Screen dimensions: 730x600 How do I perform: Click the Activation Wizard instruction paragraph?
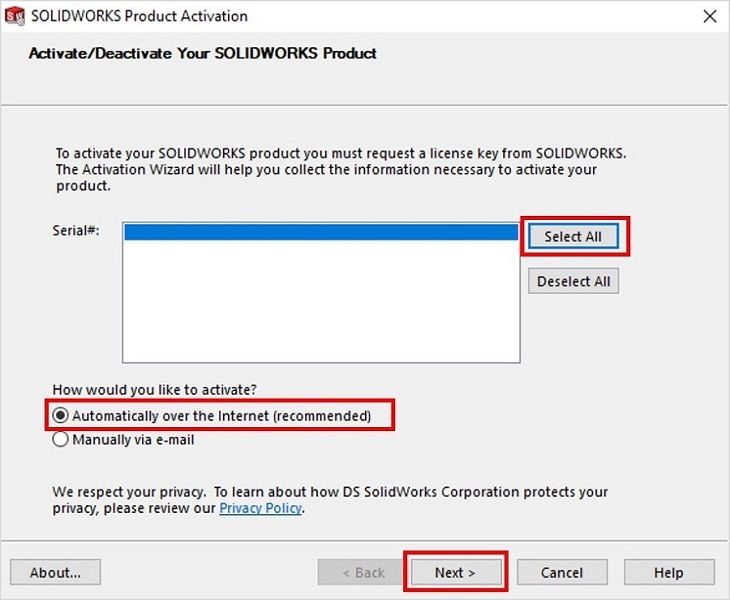coord(340,170)
